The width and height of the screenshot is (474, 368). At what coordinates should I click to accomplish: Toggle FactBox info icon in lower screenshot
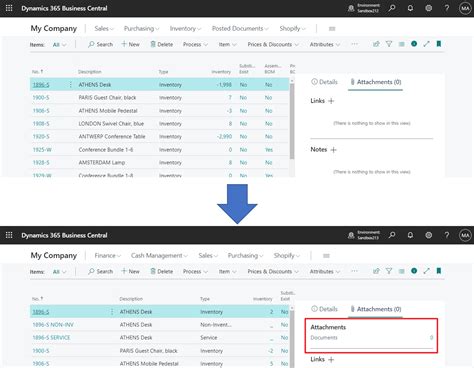(x=414, y=271)
